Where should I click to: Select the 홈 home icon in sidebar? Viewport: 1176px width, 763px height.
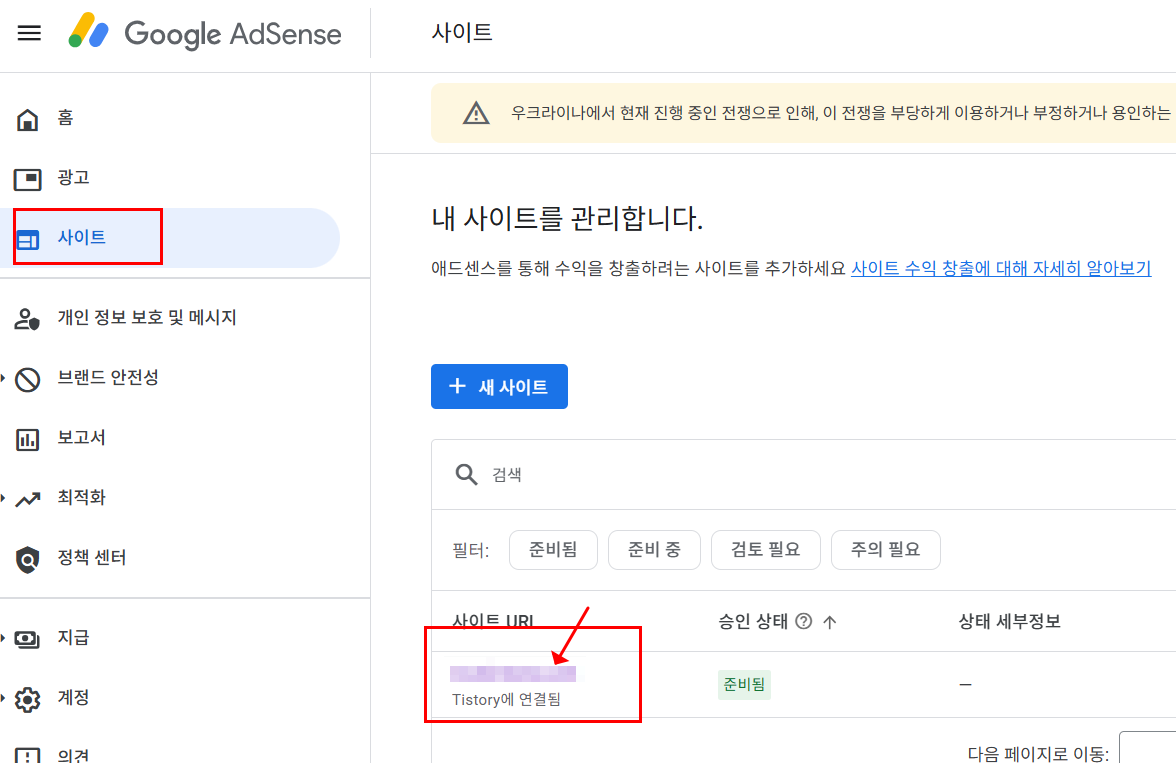point(29,118)
